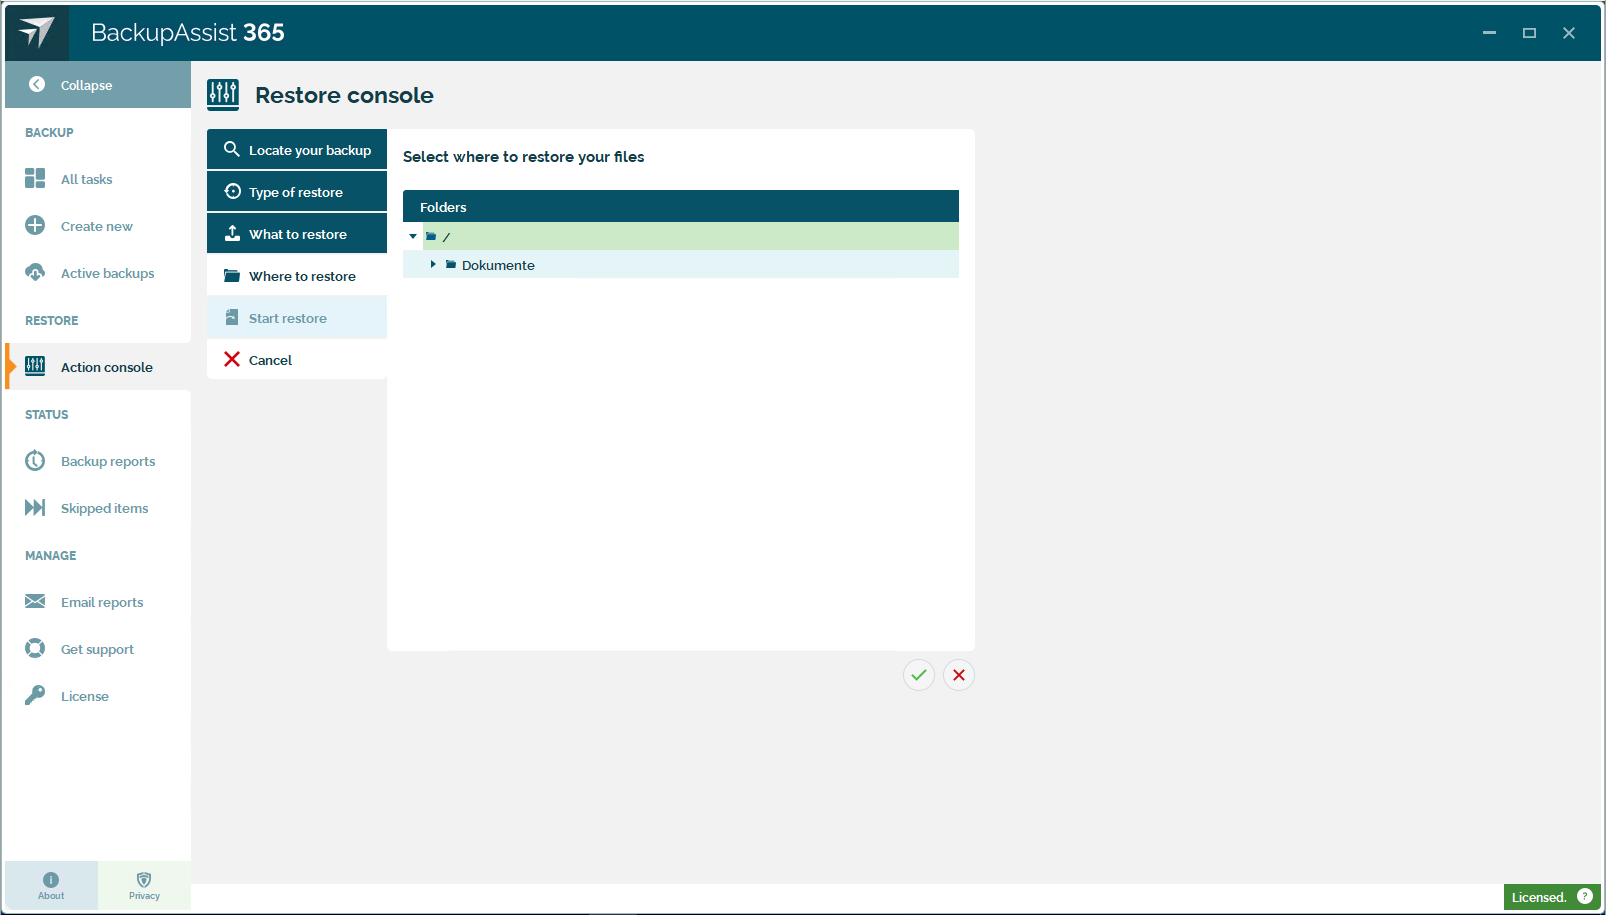Click the Where to restore folder icon

[x=232, y=275]
